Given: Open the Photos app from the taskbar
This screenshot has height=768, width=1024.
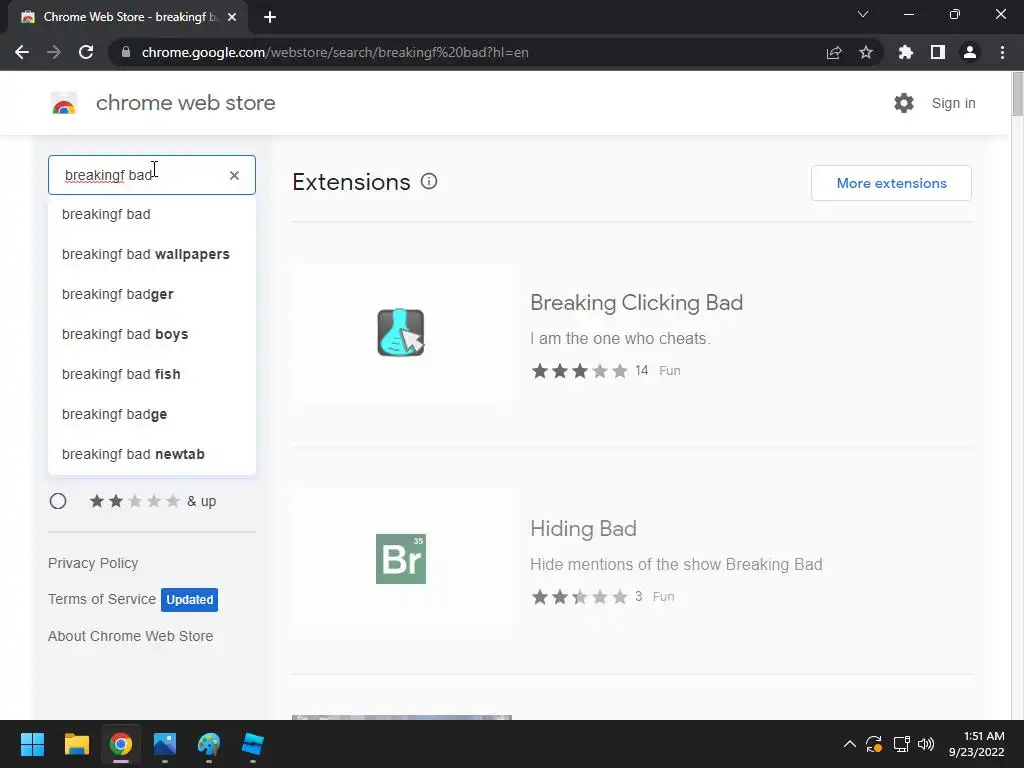Looking at the screenshot, I should (x=165, y=744).
